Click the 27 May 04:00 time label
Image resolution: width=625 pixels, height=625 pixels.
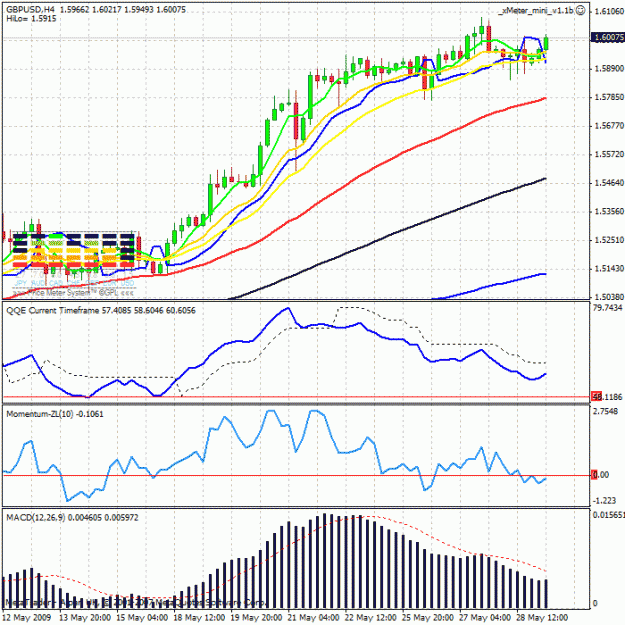[485, 617]
